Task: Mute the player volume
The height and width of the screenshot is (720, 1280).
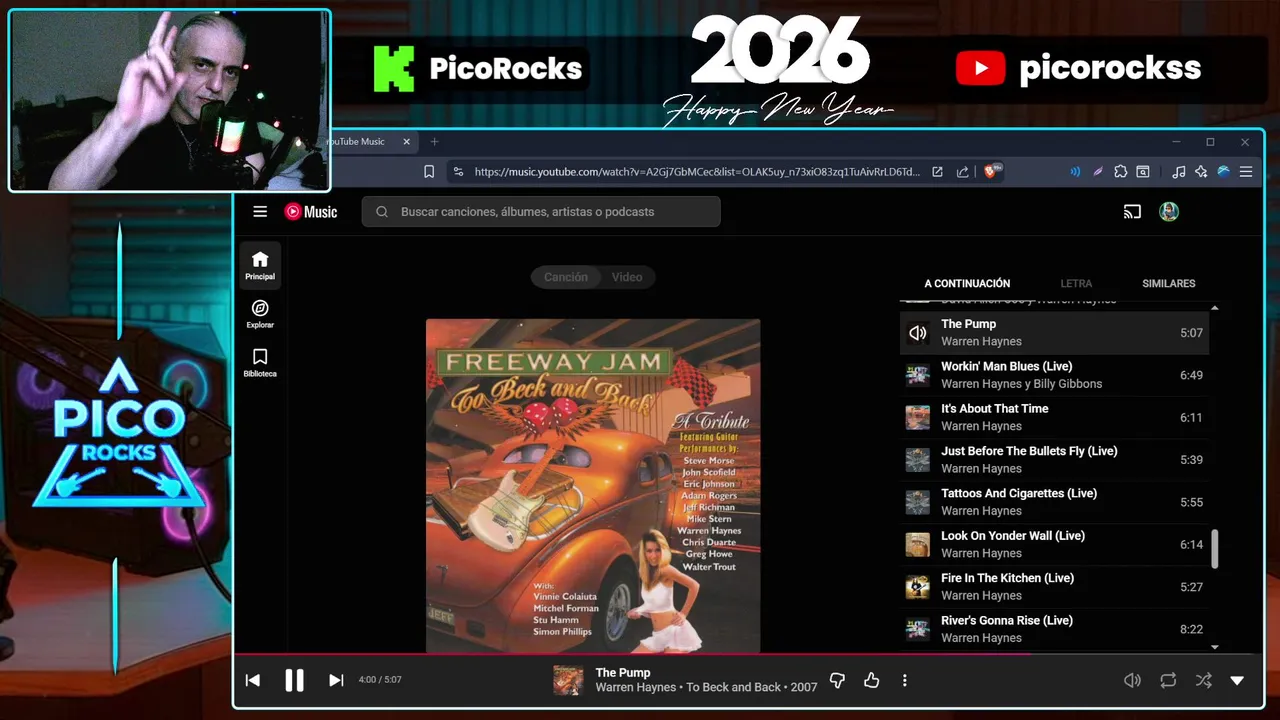Action: point(1132,680)
